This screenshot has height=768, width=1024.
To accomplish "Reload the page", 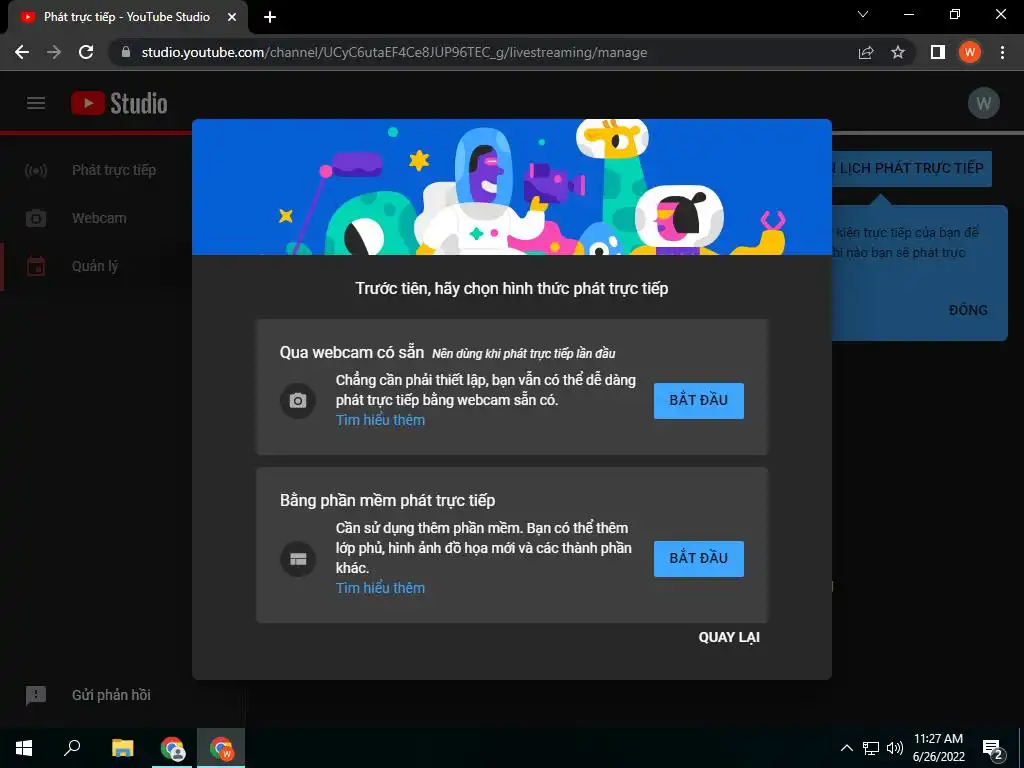I will [86, 52].
